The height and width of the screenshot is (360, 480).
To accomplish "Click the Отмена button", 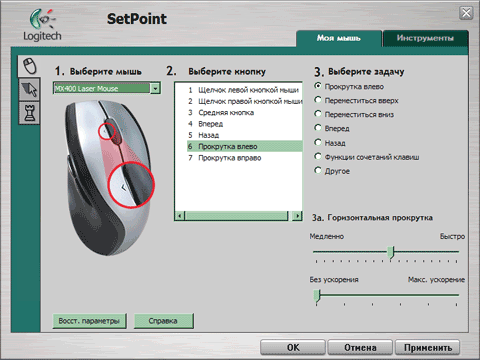I will pyautogui.click(x=360, y=348).
